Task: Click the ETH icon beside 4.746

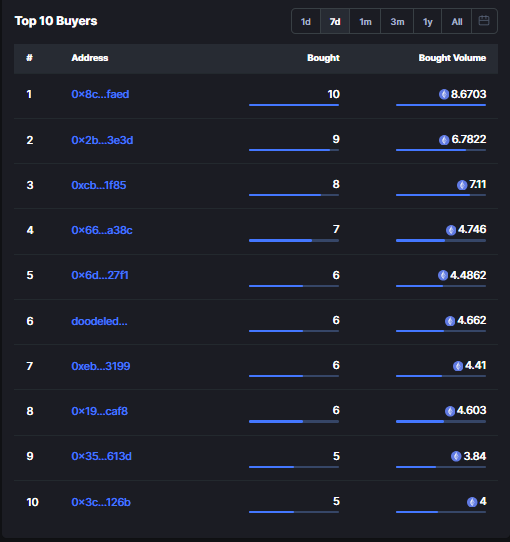Action: coord(451,230)
